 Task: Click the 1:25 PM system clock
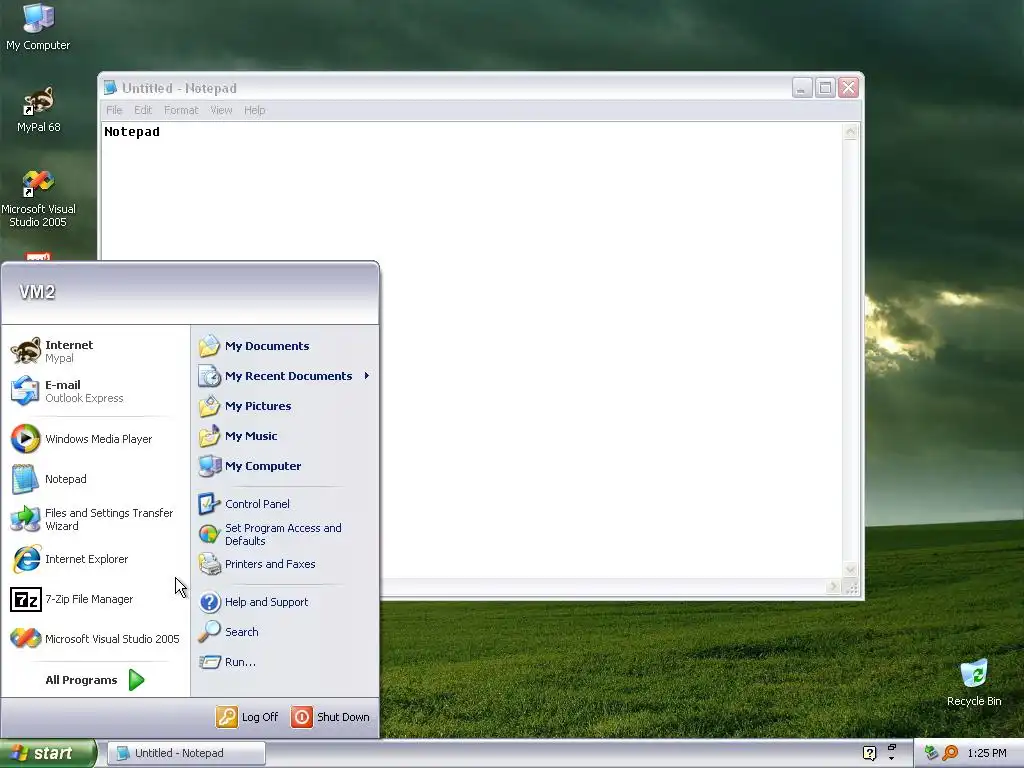[x=987, y=753]
